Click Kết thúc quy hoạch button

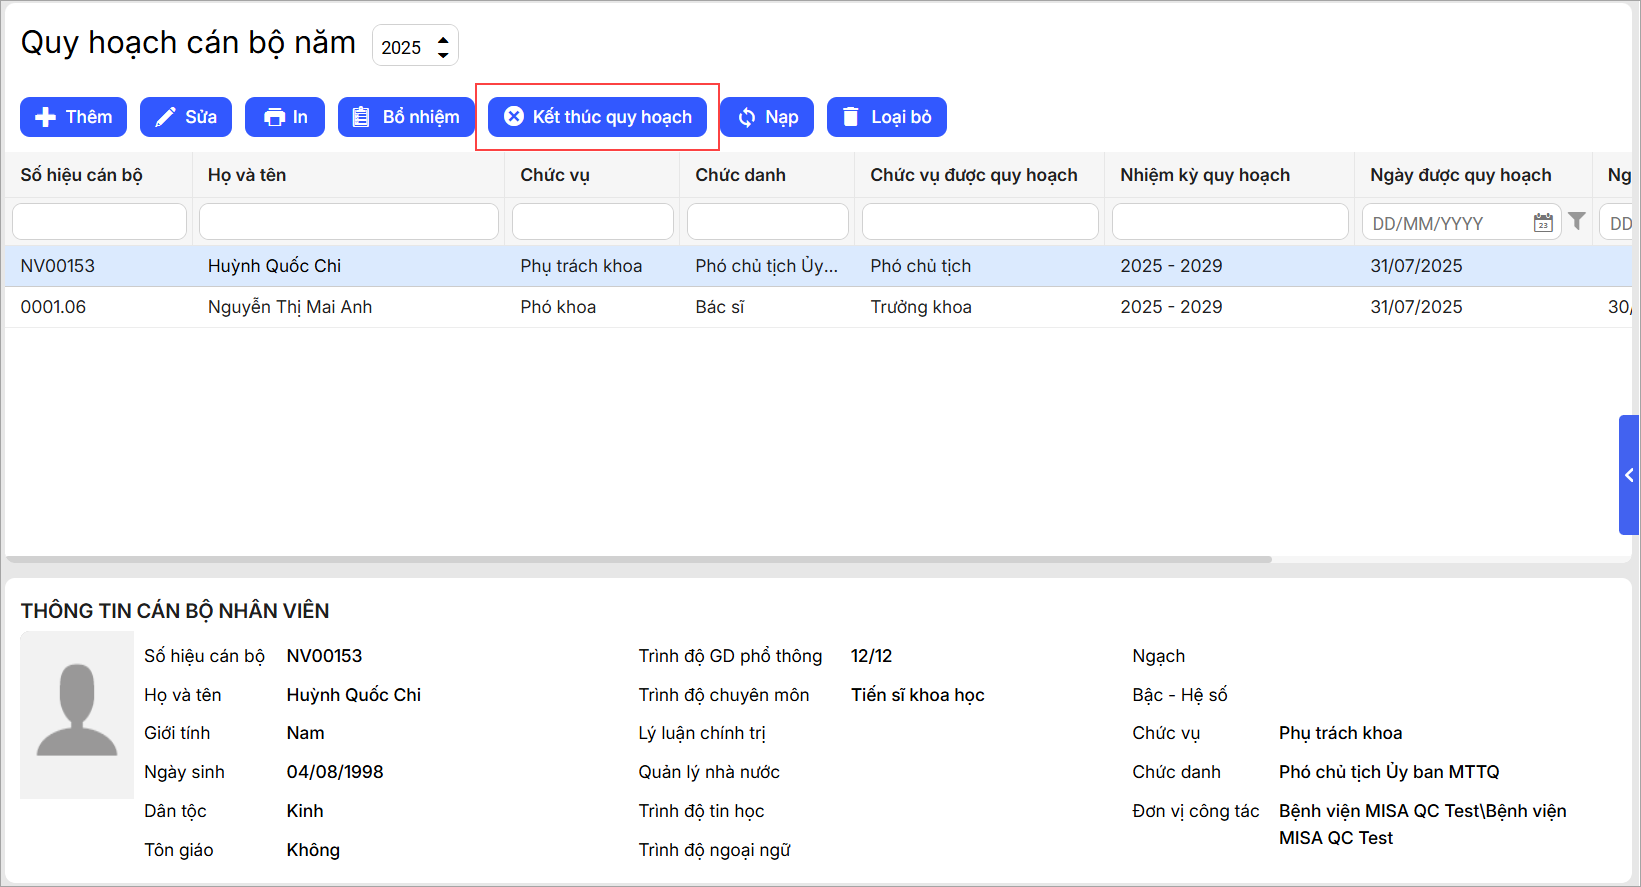click(597, 117)
